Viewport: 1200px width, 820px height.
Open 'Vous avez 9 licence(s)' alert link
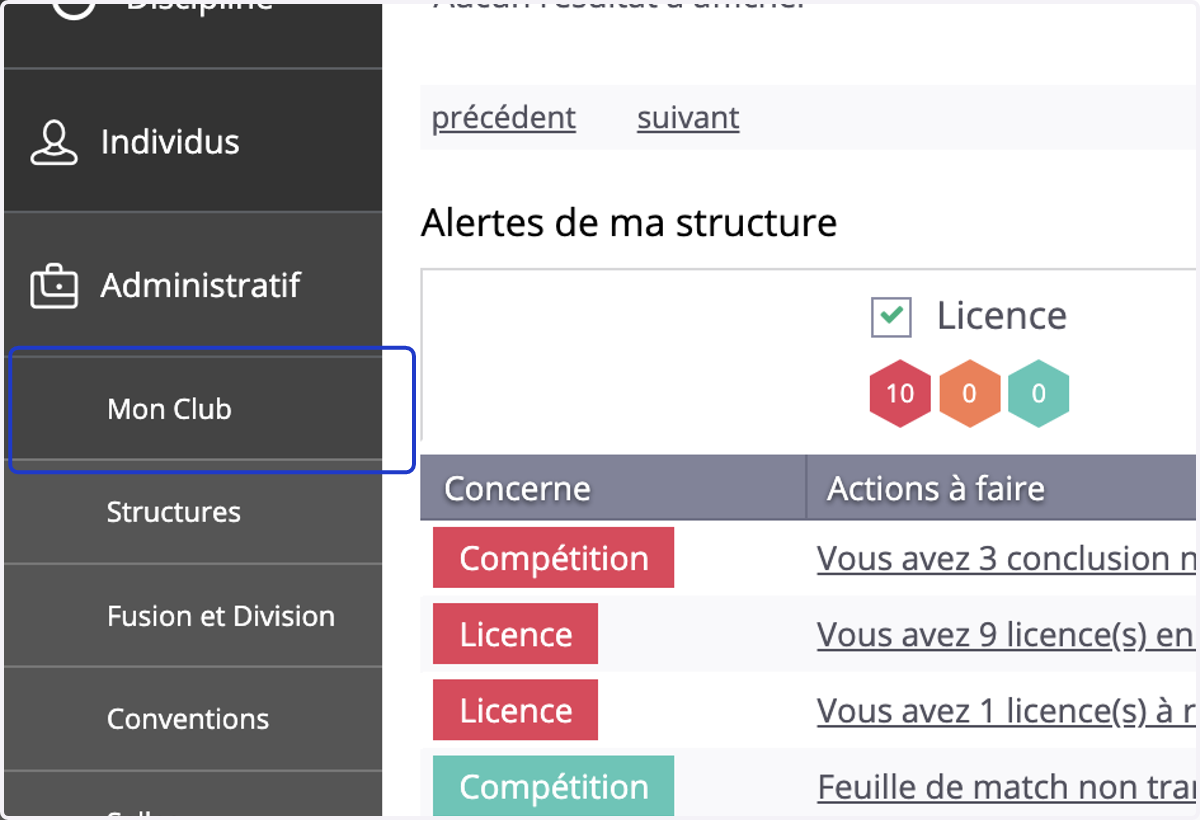(x=1007, y=634)
